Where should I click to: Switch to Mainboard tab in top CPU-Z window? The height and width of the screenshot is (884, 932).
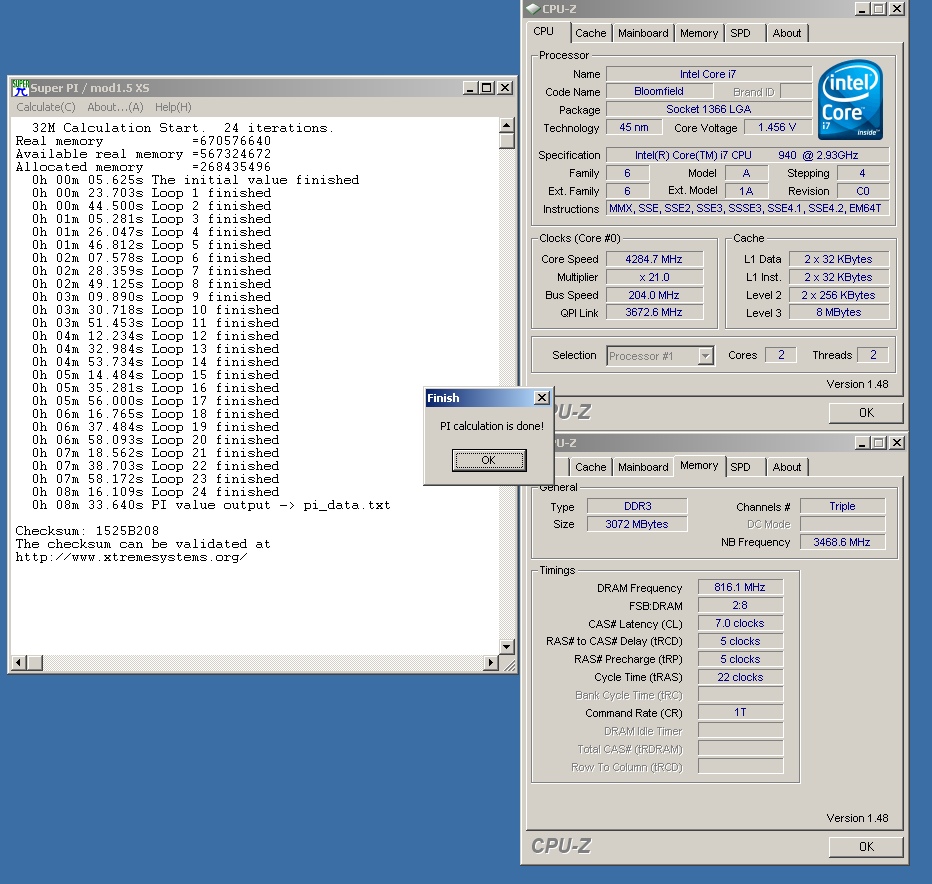click(x=643, y=33)
